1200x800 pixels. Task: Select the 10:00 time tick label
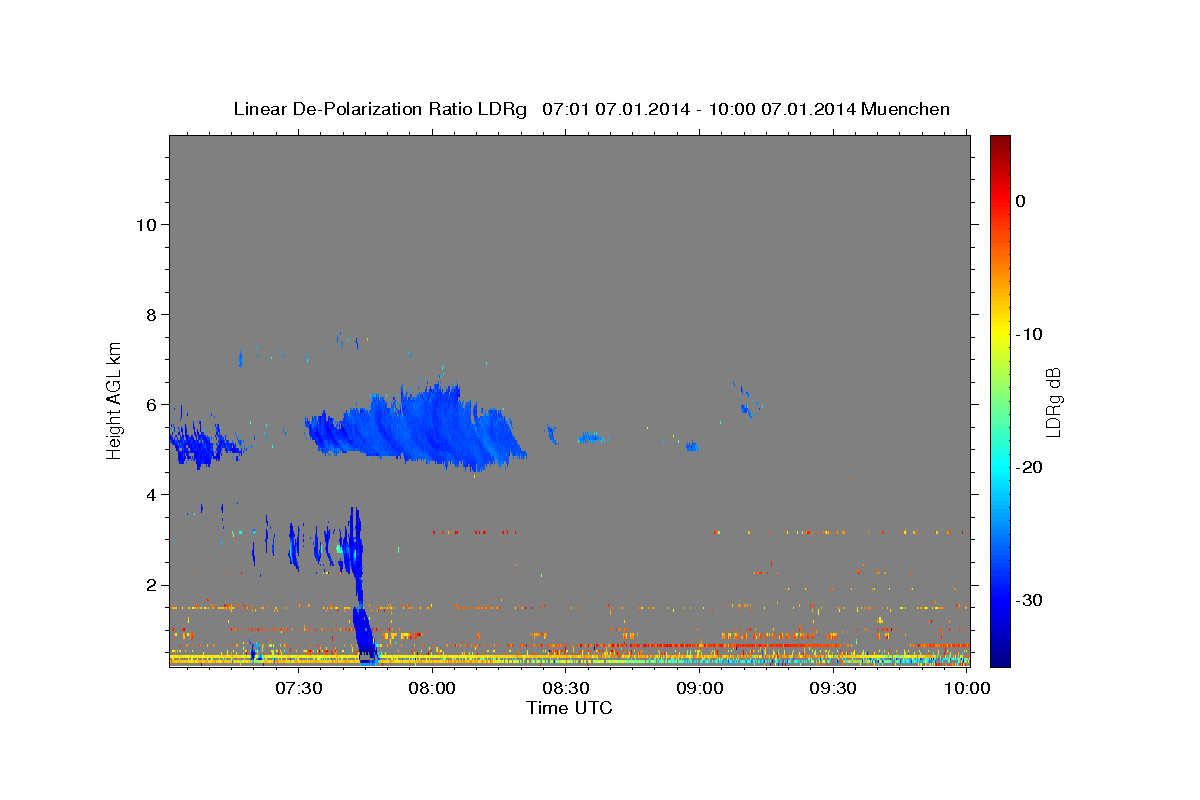(x=967, y=688)
